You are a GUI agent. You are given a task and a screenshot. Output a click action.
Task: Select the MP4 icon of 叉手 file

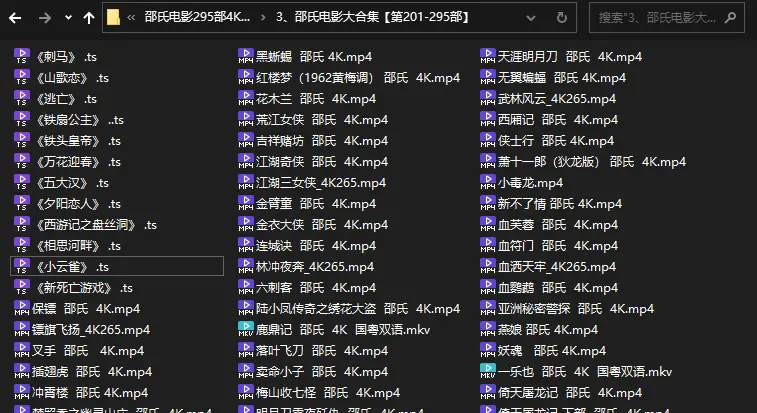(x=22, y=350)
